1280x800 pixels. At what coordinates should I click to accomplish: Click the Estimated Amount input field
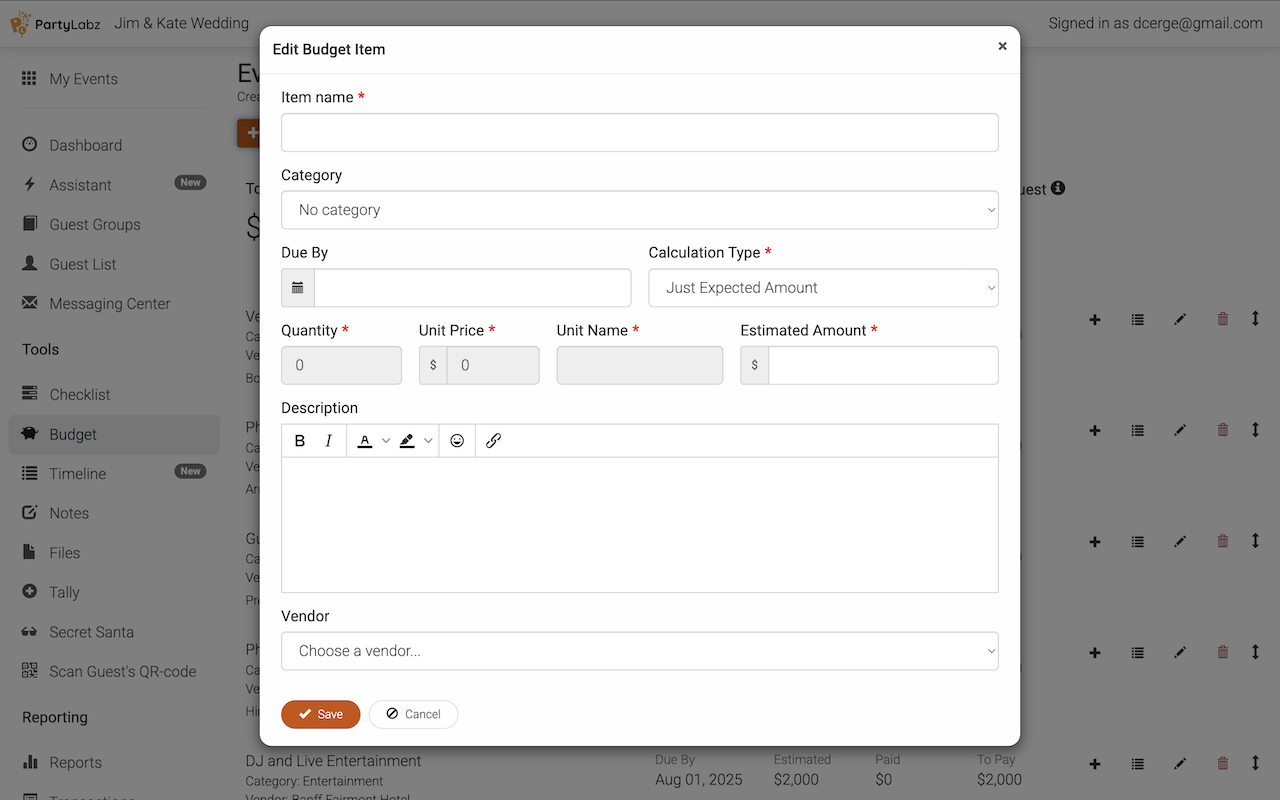[882, 366]
